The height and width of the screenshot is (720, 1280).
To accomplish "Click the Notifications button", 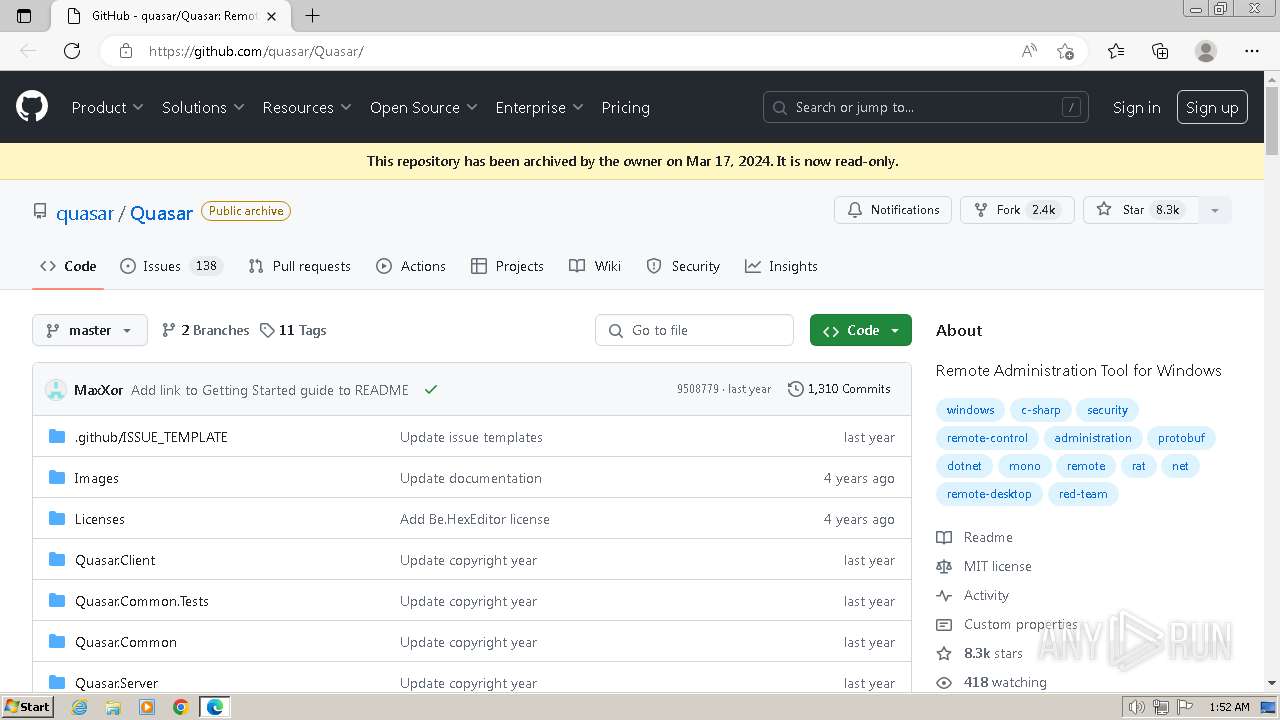I will 893,210.
